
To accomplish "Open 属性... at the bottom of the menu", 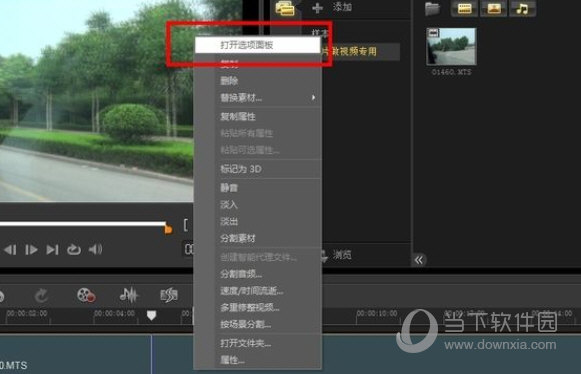I will [x=258, y=360].
